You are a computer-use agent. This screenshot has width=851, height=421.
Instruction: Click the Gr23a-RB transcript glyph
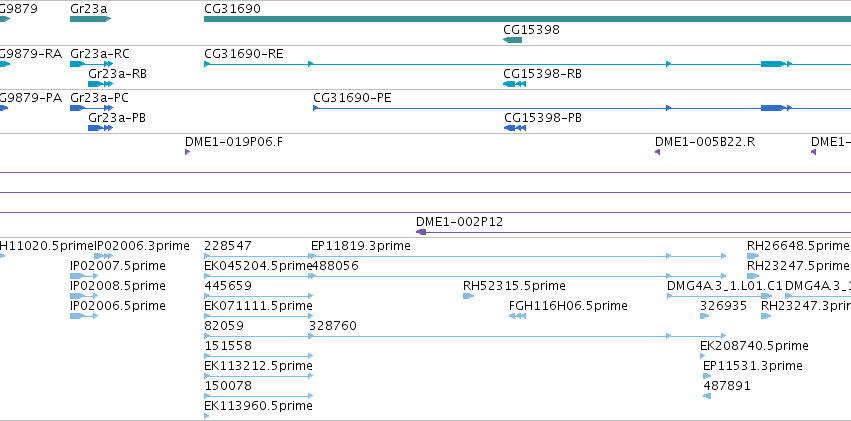click(x=100, y=84)
